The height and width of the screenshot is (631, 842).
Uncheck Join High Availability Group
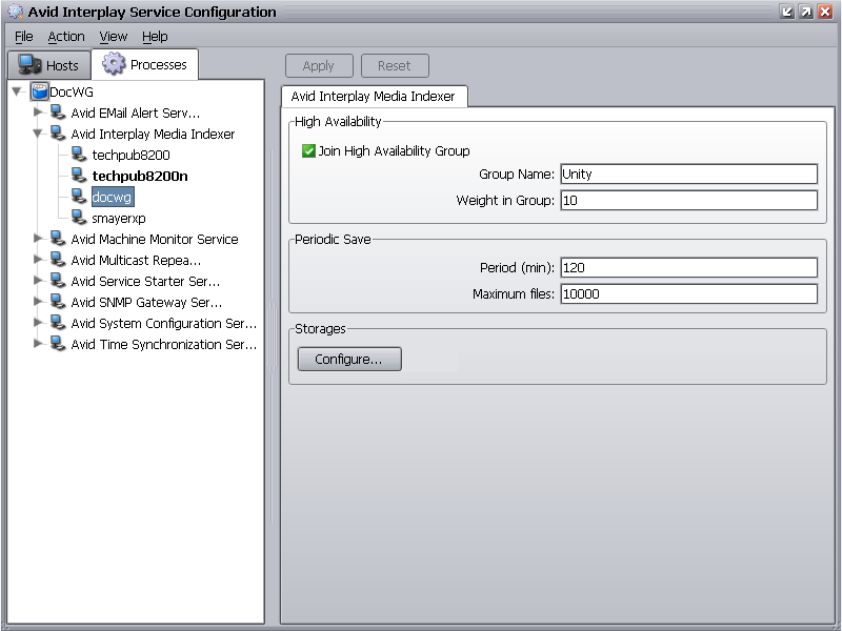pyautogui.click(x=308, y=151)
